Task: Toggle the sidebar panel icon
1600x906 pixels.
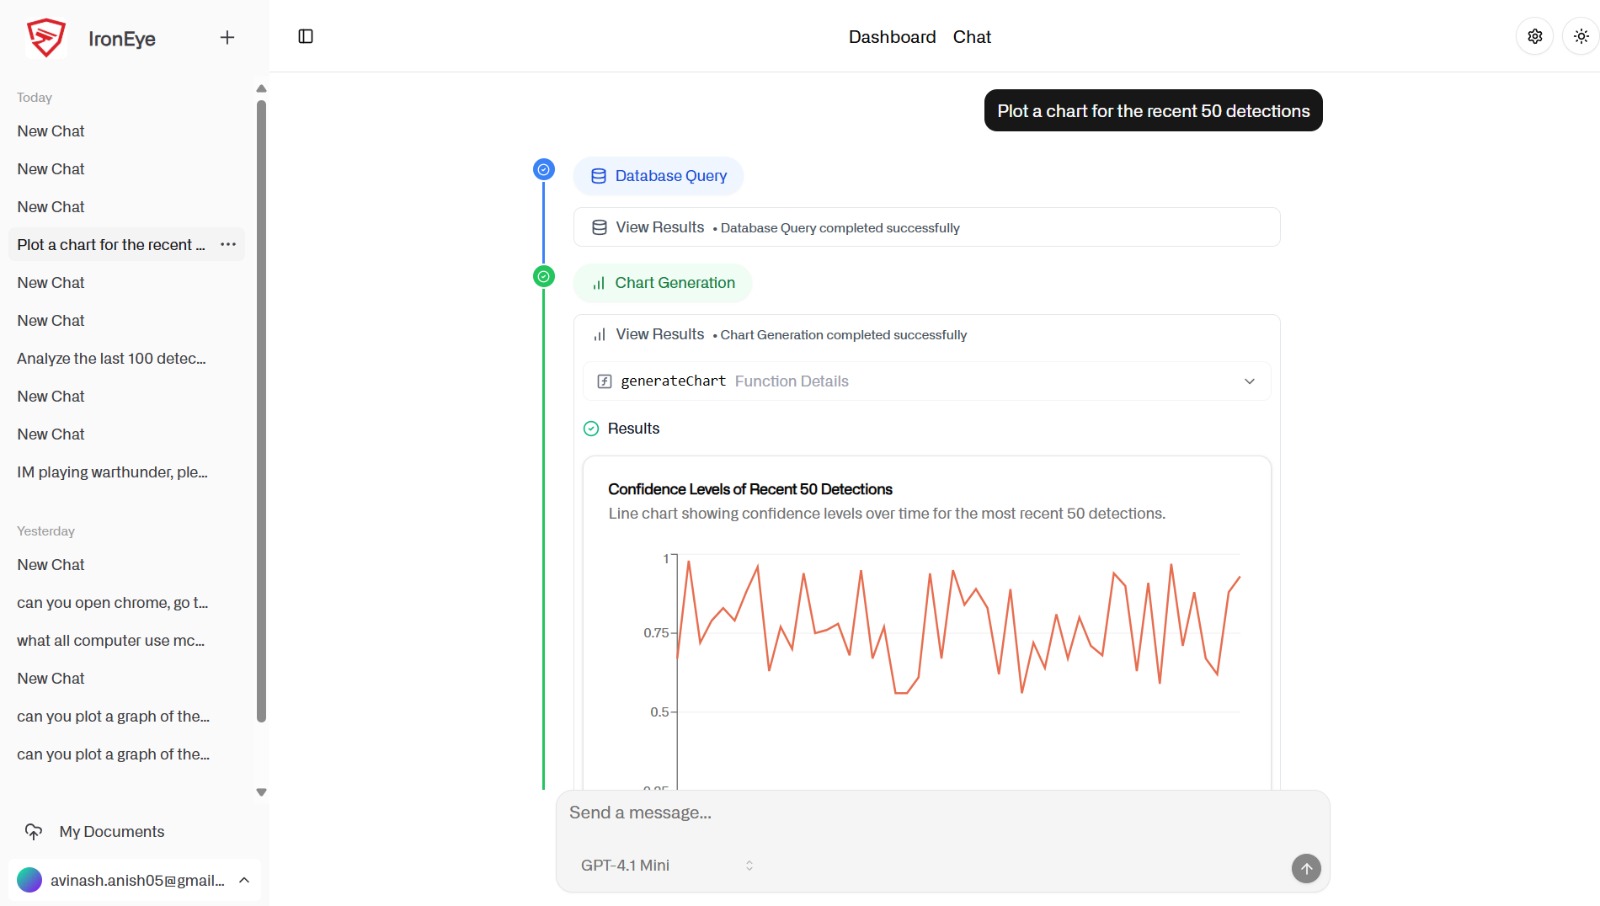Action: click(x=306, y=36)
